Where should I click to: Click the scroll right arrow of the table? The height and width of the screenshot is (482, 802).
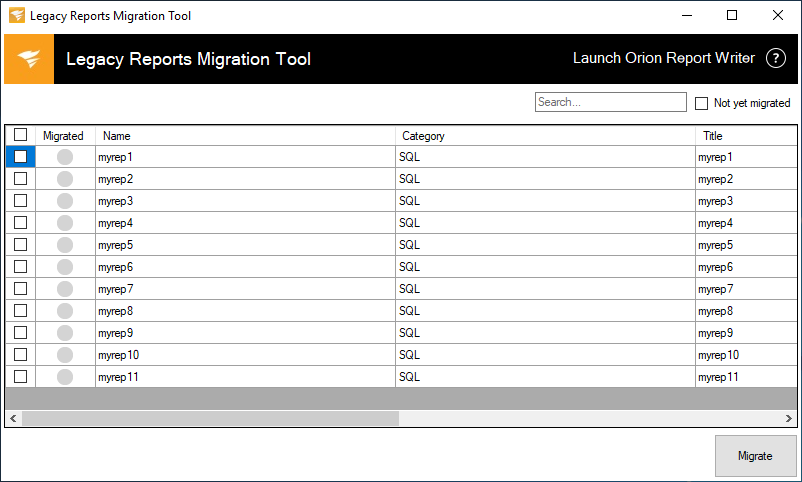click(x=789, y=418)
